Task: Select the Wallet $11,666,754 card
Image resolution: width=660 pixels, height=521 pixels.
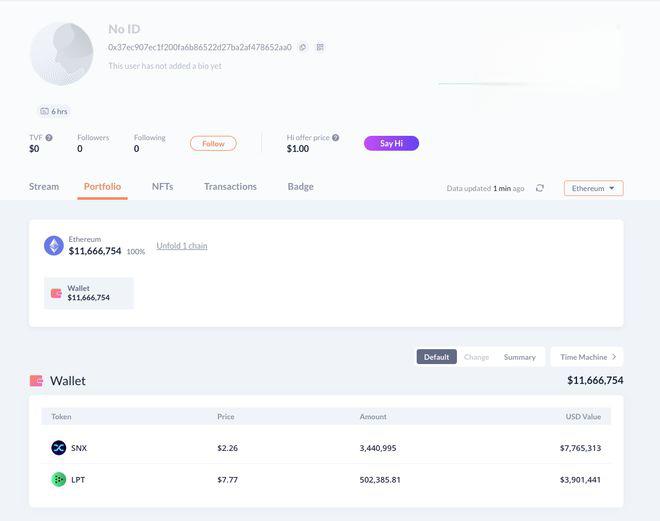Action: click(89, 293)
